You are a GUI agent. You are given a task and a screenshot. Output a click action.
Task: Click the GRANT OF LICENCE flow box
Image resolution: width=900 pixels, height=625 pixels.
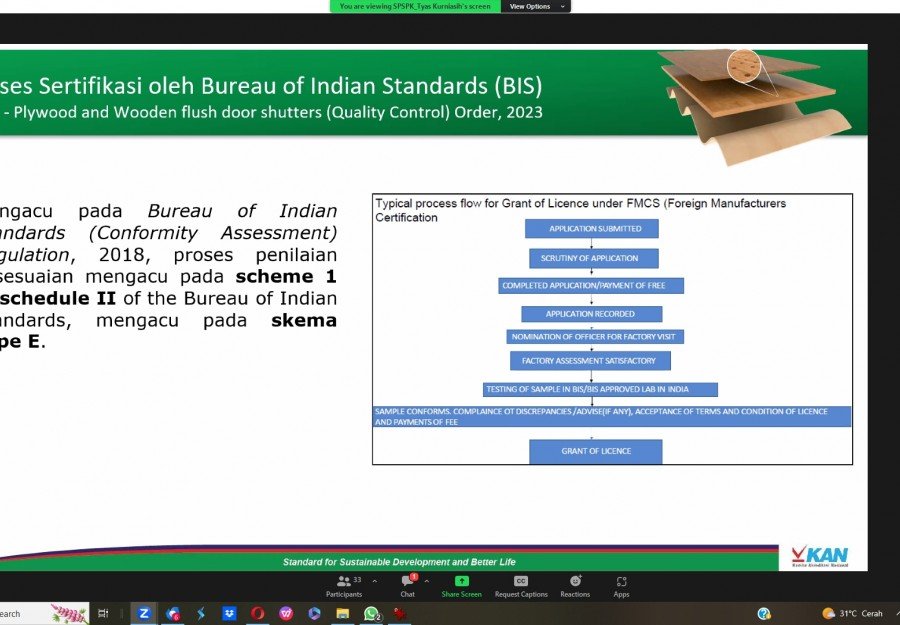click(596, 452)
